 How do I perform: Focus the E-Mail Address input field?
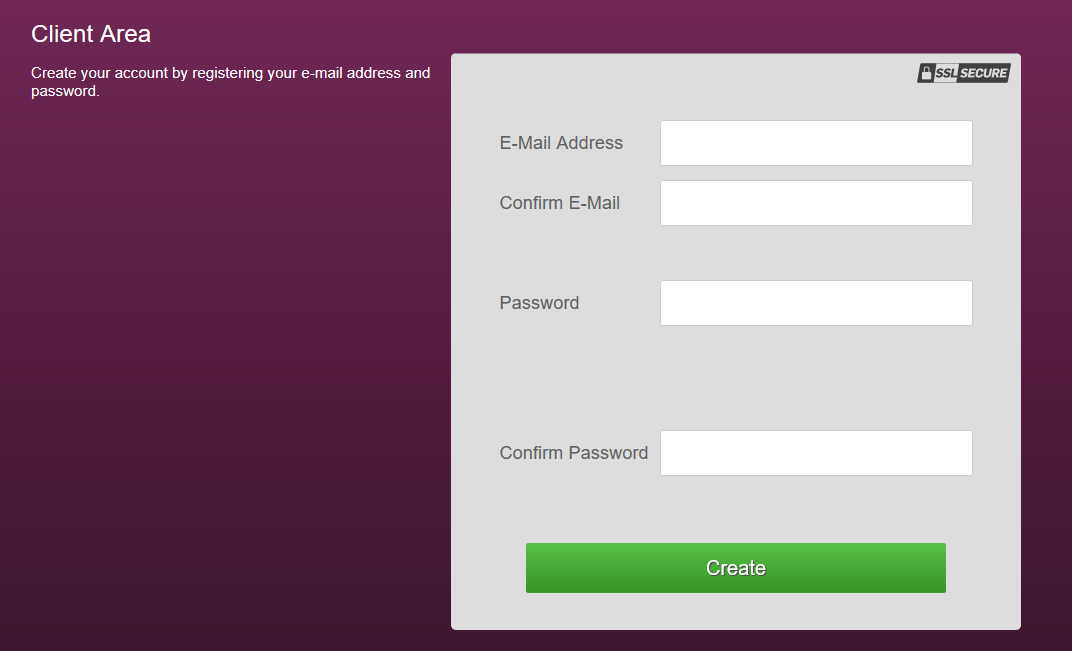(816, 143)
